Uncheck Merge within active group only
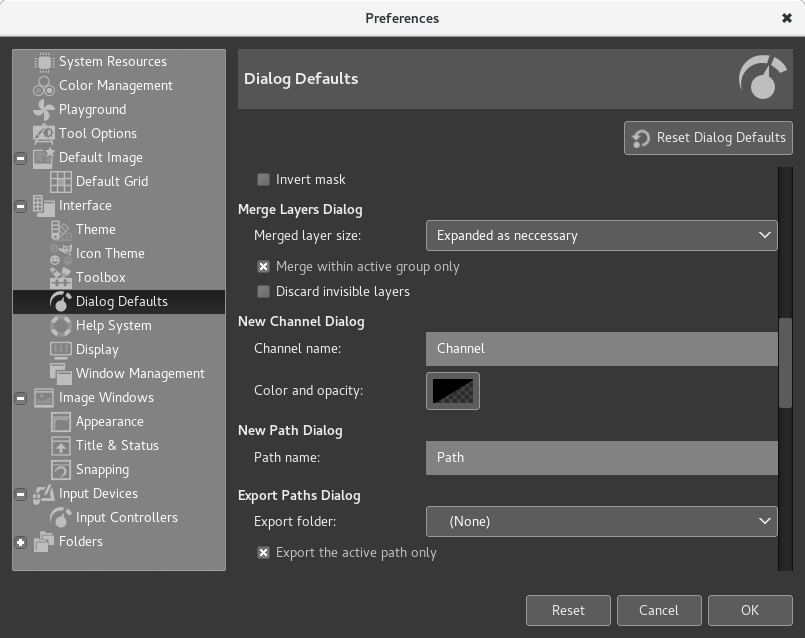The height and width of the screenshot is (638, 805). click(263, 267)
